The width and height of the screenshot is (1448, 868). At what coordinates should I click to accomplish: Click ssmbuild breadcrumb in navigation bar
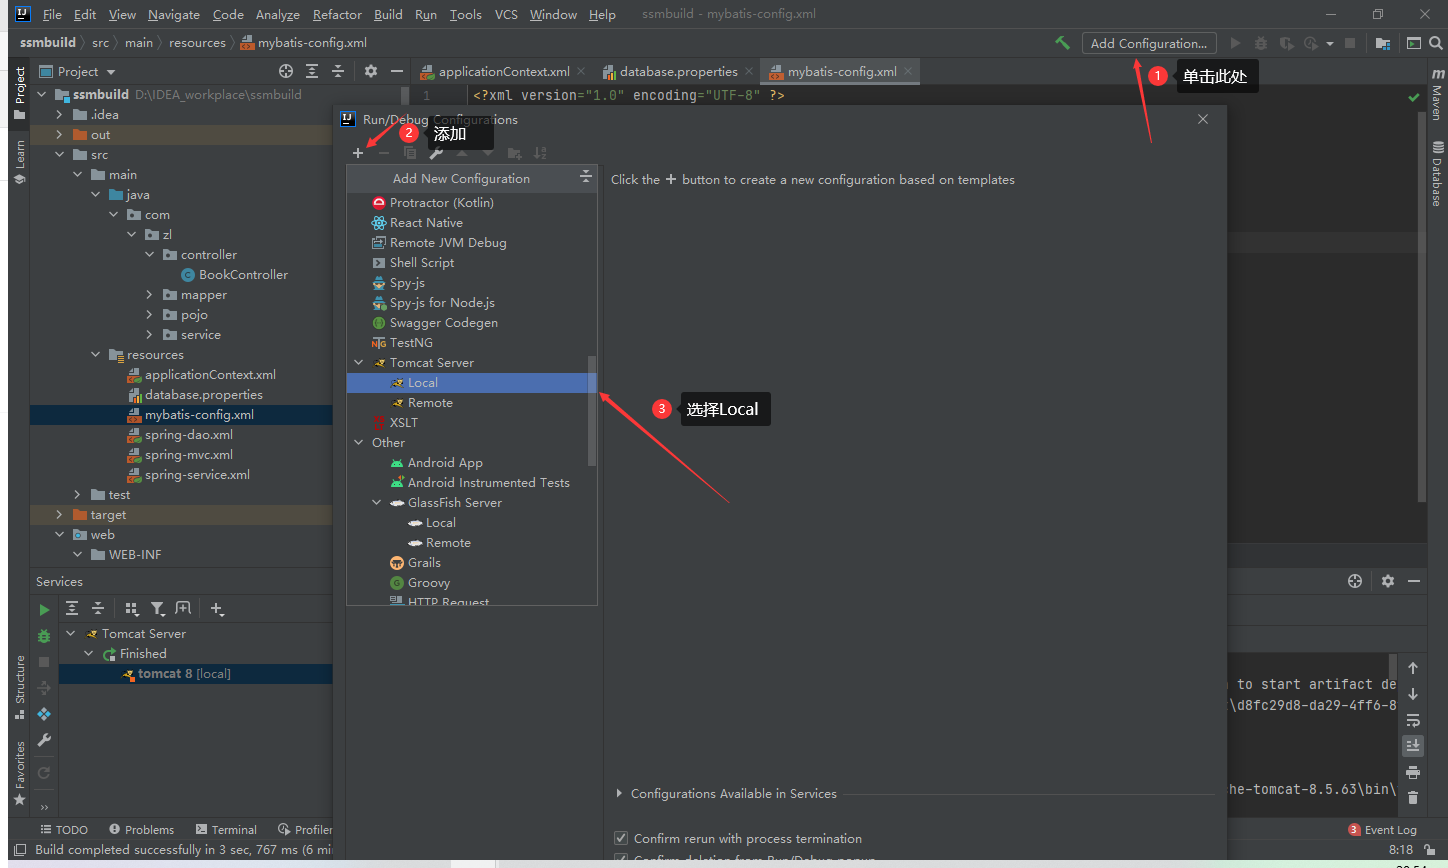point(48,43)
